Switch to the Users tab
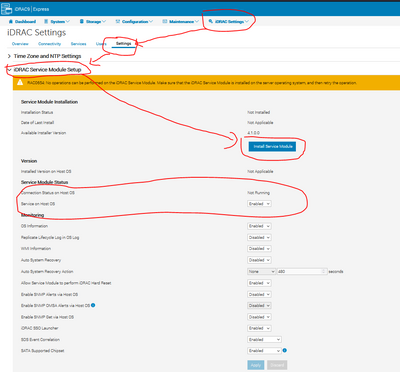Image resolution: width=400 pixels, height=372 pixels. [101, 44]
